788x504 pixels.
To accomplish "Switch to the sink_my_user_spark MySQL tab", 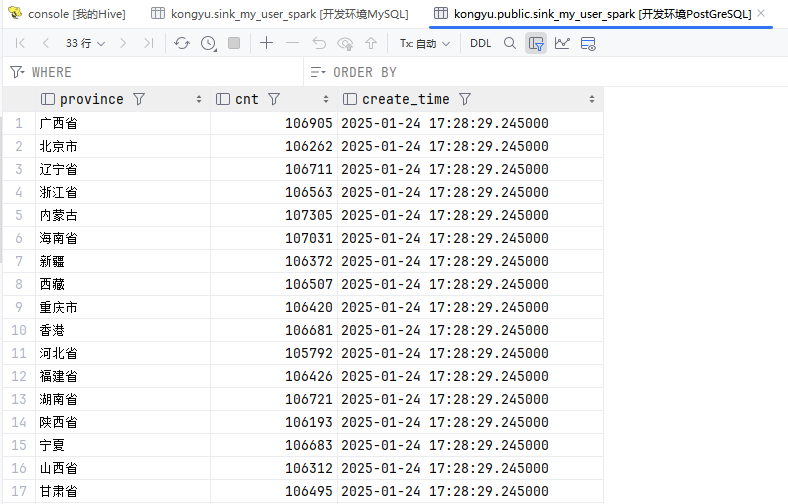I will 280,14.
